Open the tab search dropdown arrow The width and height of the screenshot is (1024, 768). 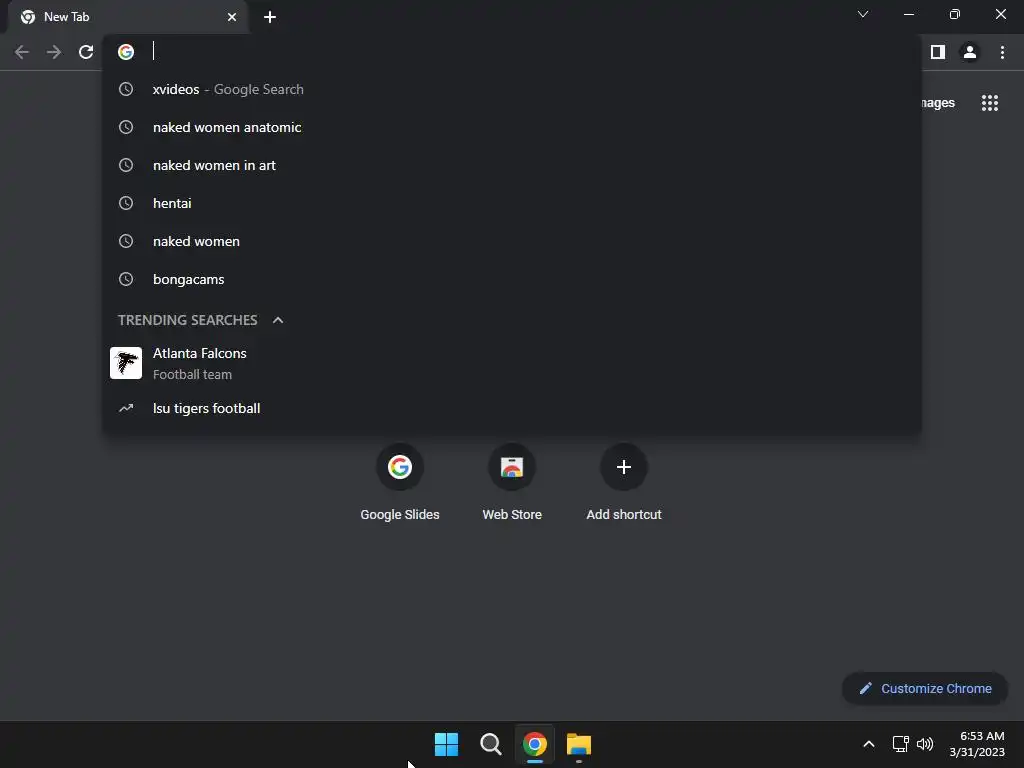click(863, 14)
